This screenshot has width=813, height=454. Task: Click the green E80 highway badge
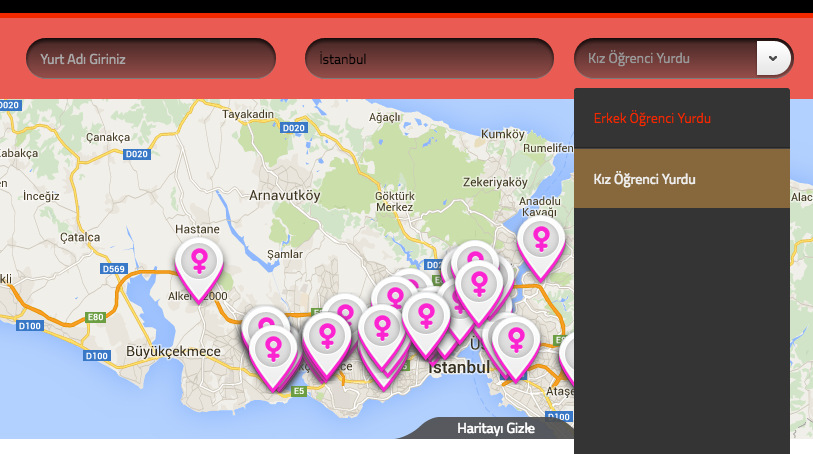[x=95, y=317]
